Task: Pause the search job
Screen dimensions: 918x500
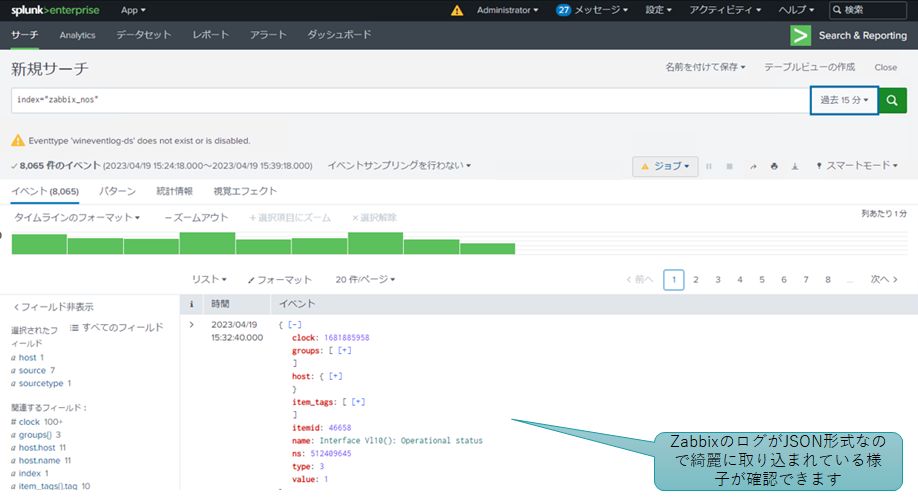Action: coord(708,166)
